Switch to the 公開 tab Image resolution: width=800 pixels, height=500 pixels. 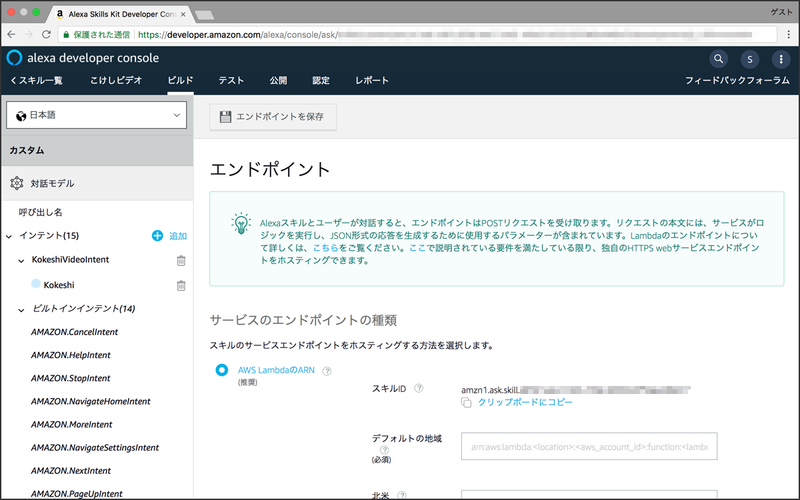tap(278, 81)
